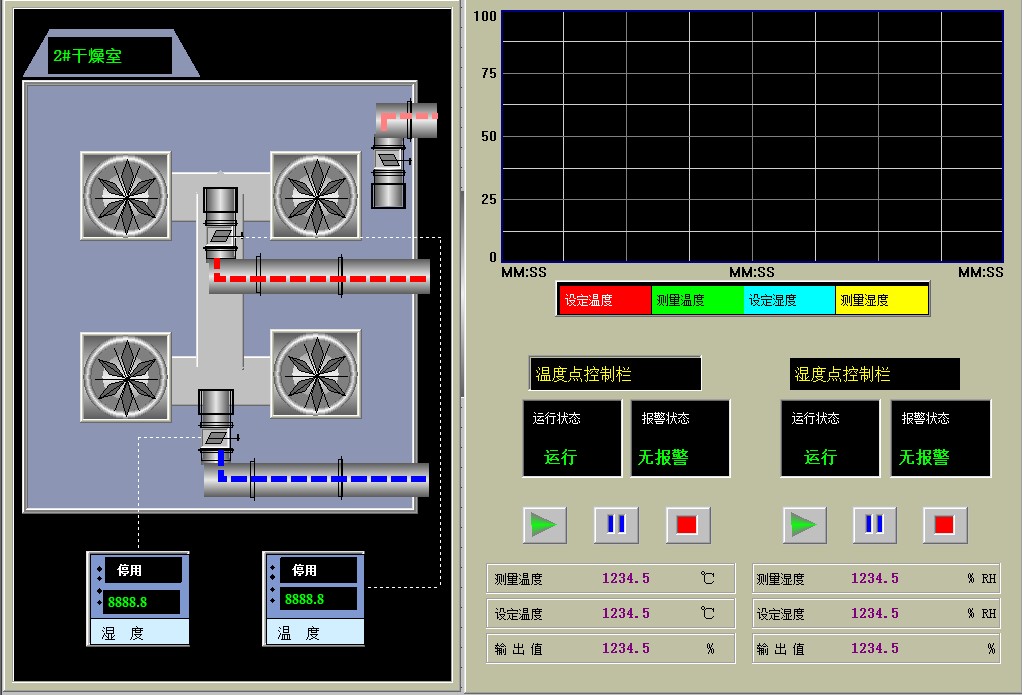Pause the humidity point control
The image size is (1022, 695).
875,525
